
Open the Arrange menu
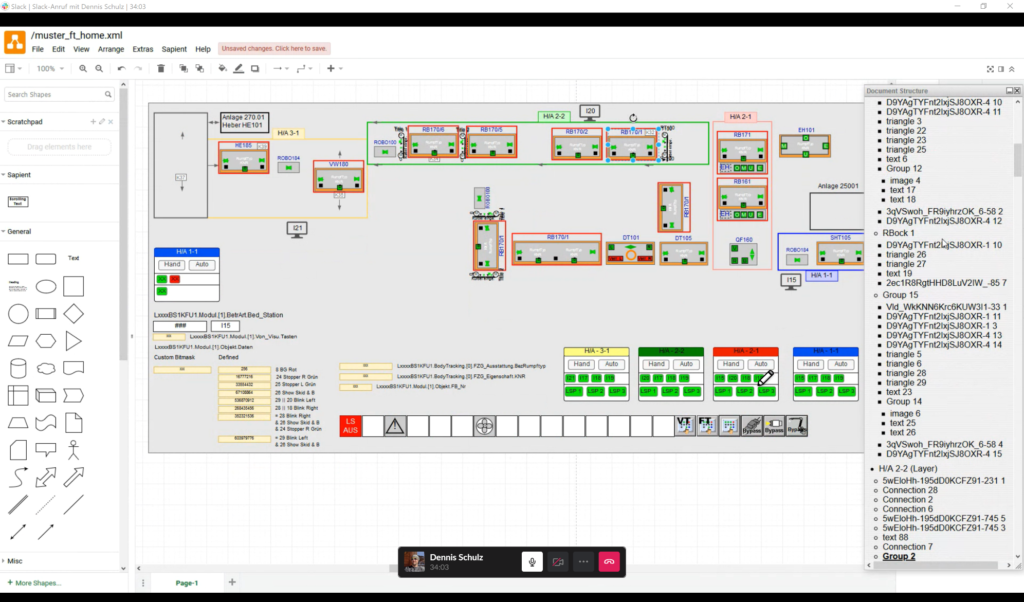[x=111, y=49]
